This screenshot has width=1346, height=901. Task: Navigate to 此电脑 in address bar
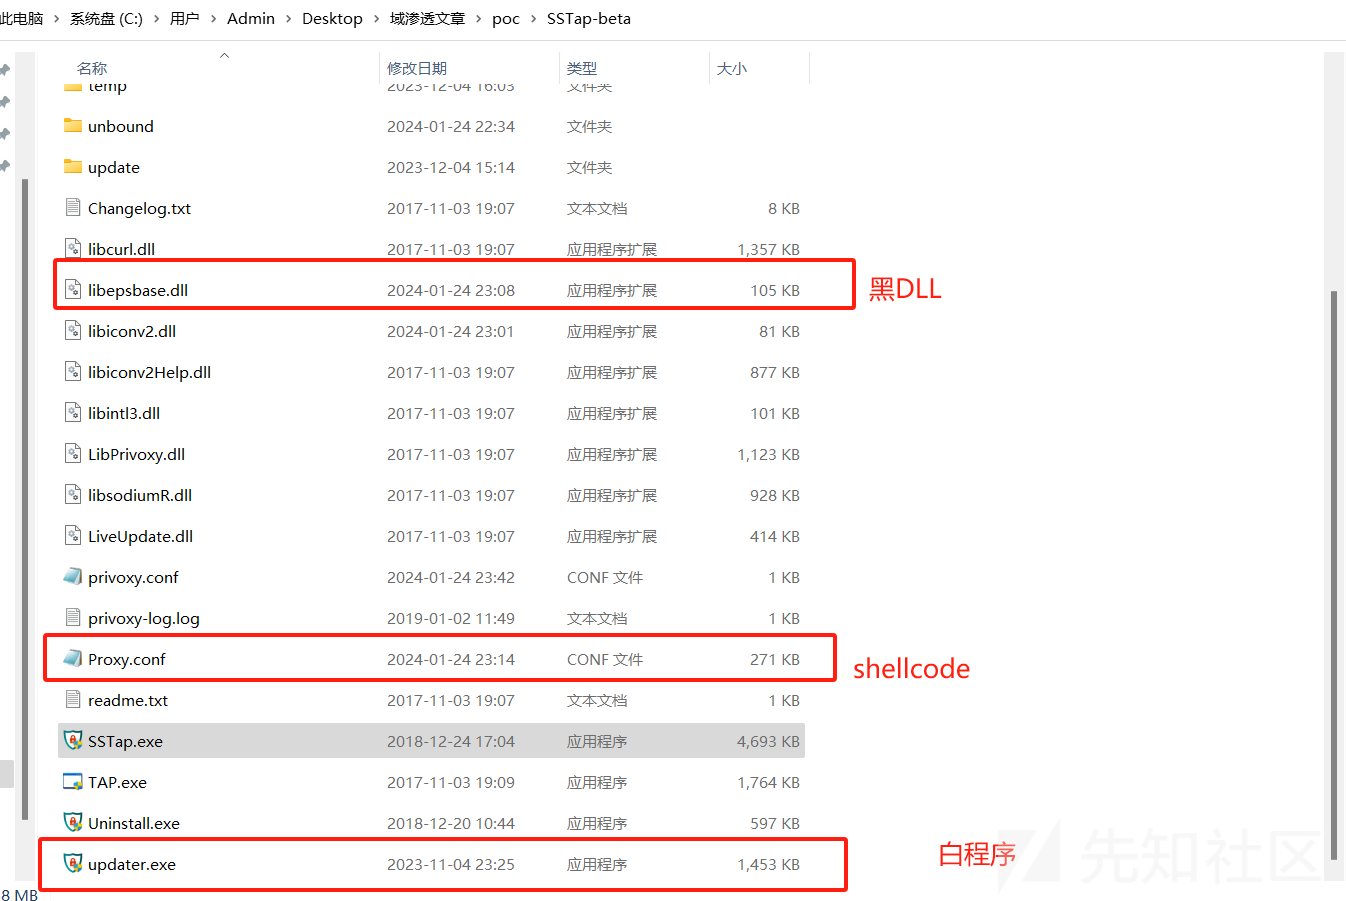pos(22,19)
